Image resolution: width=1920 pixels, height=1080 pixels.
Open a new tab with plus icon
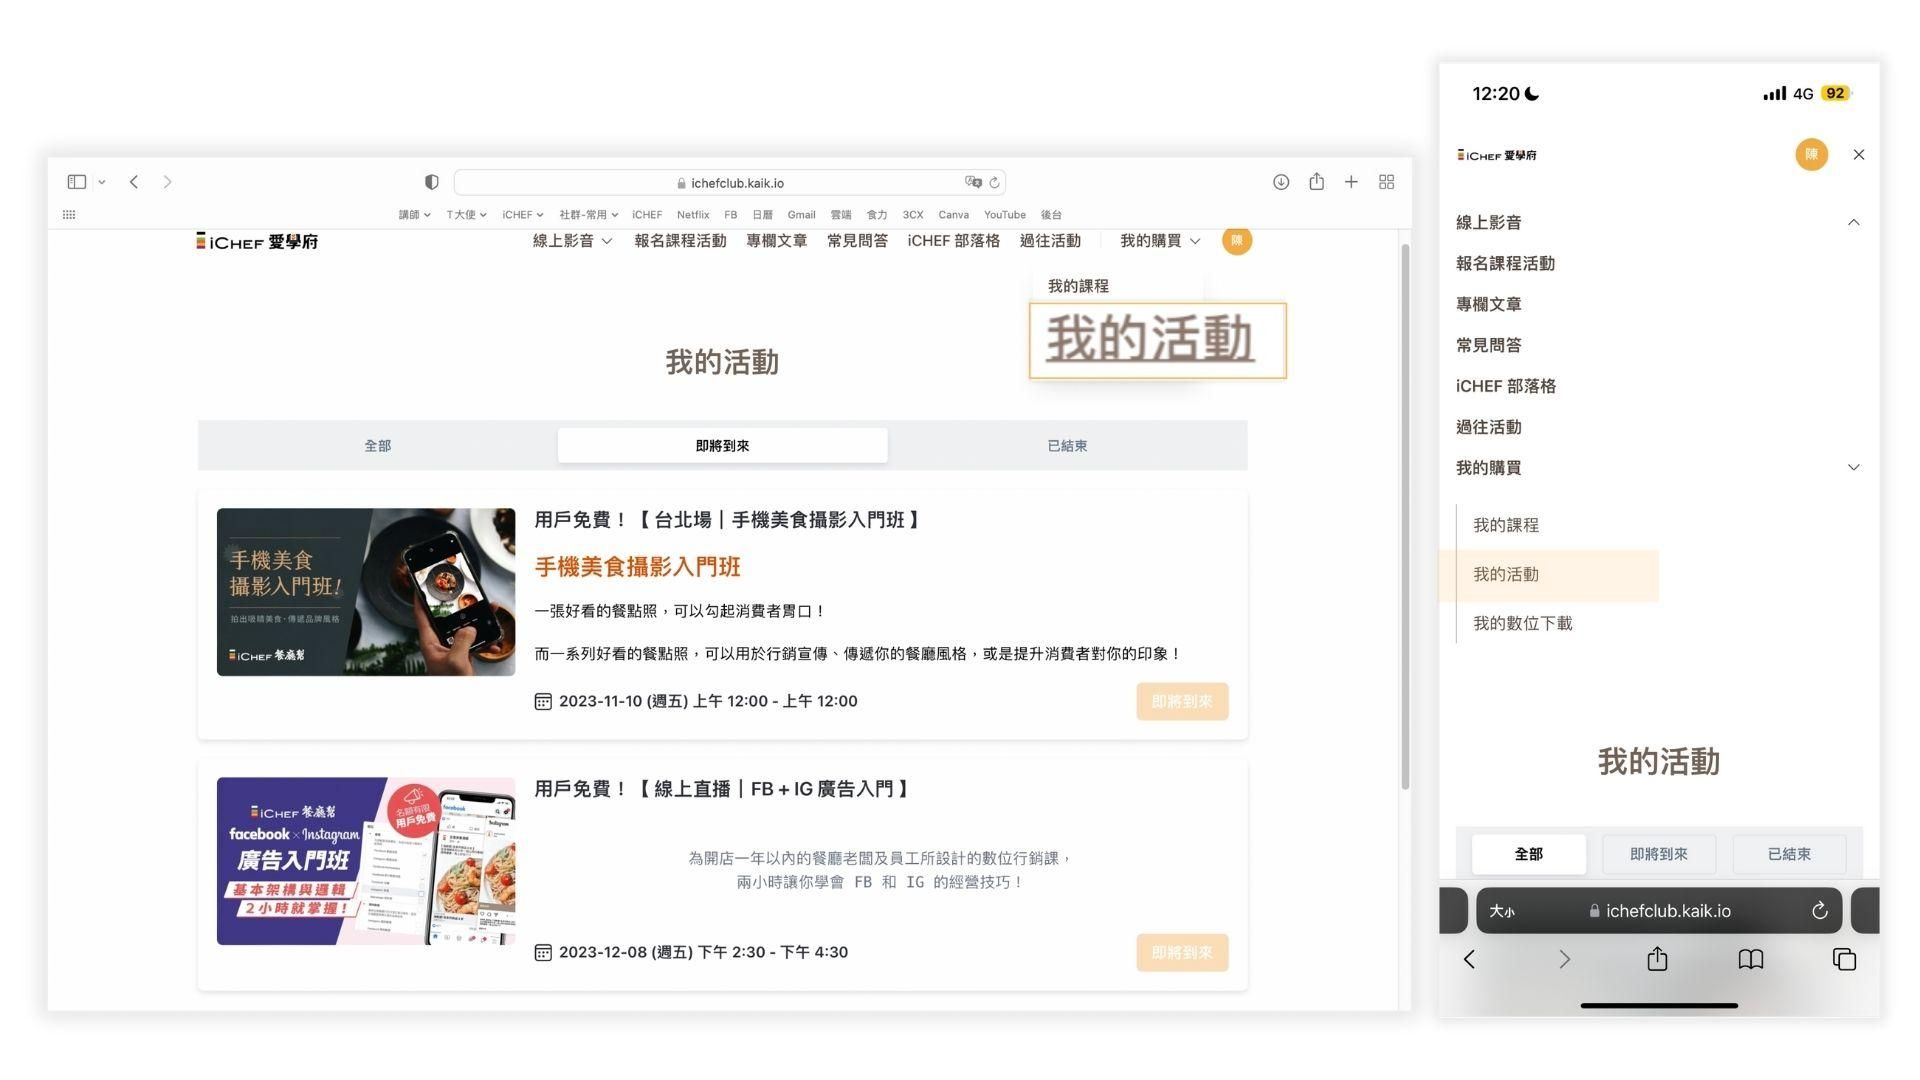(1351, 182)
